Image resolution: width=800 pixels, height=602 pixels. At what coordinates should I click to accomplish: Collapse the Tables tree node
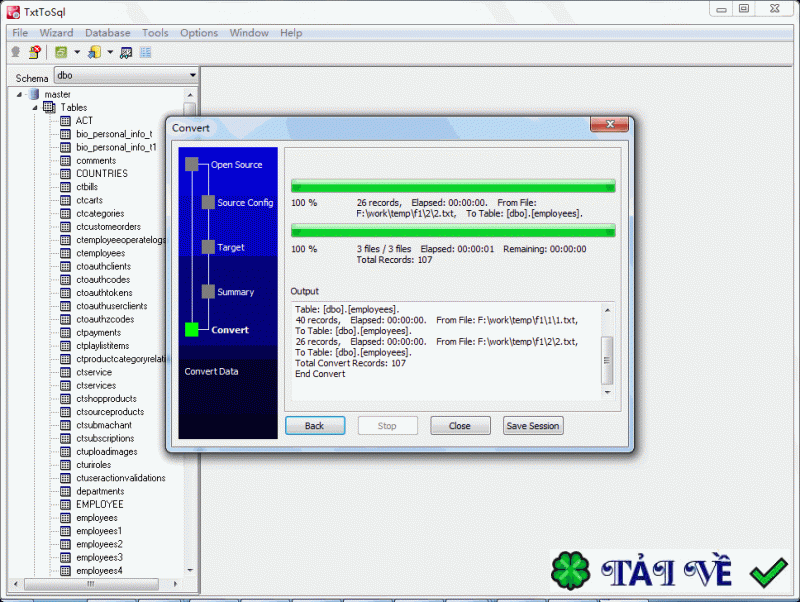pos(33,107)
